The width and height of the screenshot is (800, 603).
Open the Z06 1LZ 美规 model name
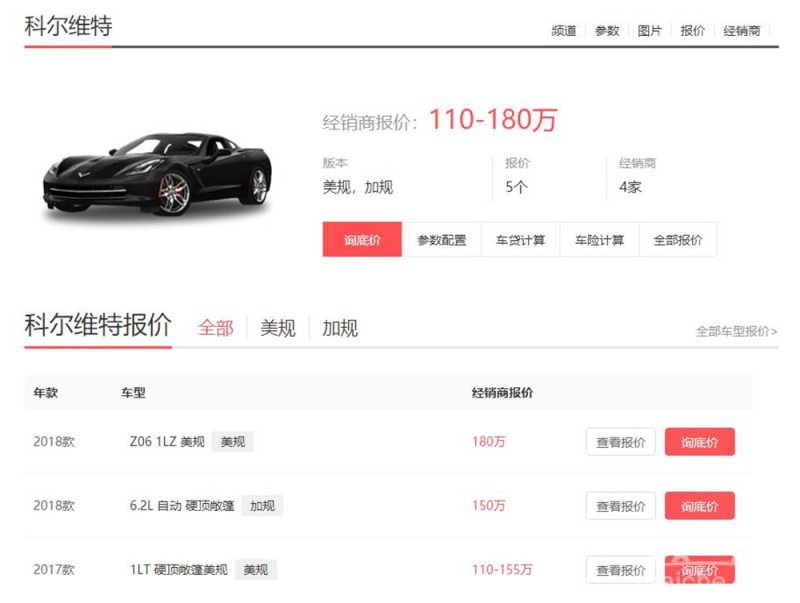(167, 442)
